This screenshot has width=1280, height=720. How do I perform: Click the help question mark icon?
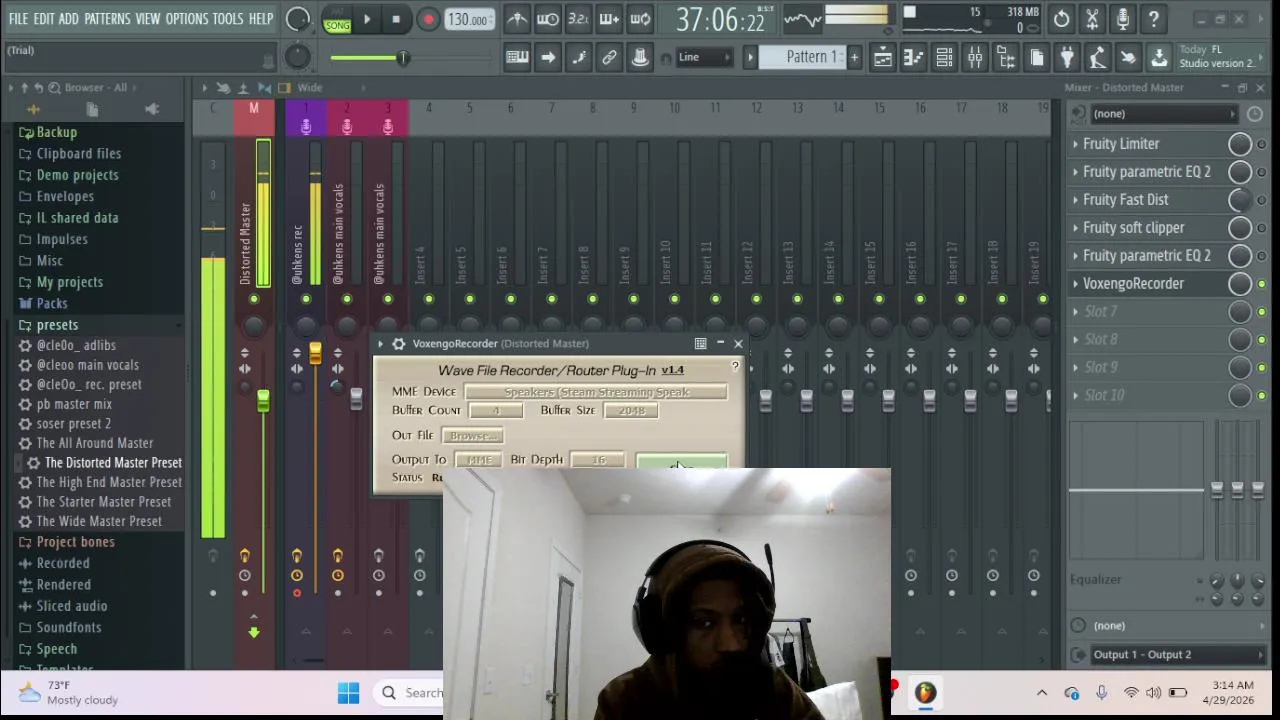tap(1154, 19)
